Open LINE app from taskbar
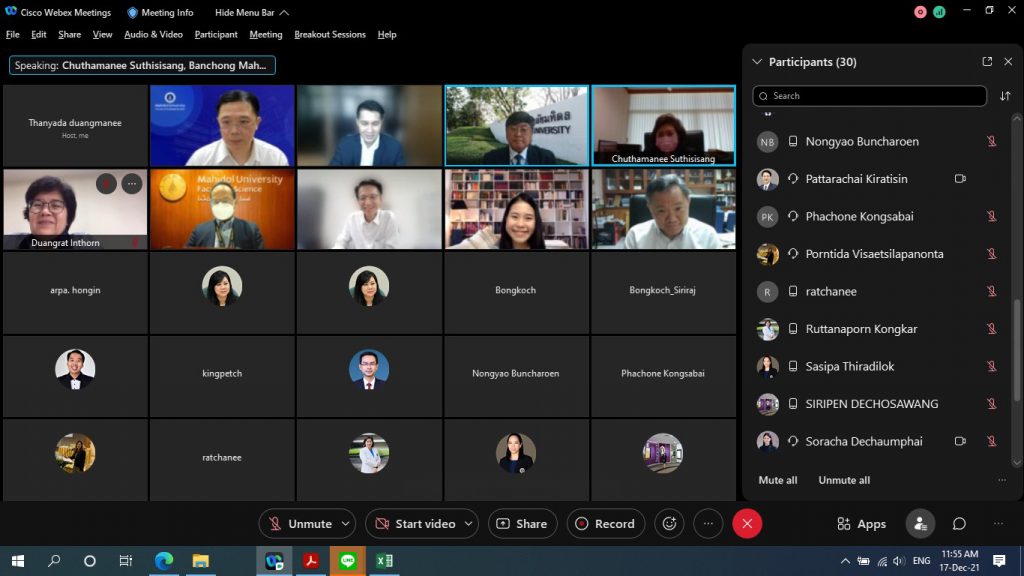Screen dimensions: 1024x576 pos(347,561)
